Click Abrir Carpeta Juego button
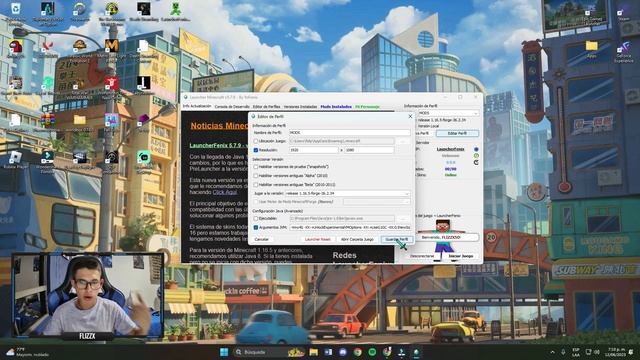The width and height of the screenshot is (640, 360). 357,239
